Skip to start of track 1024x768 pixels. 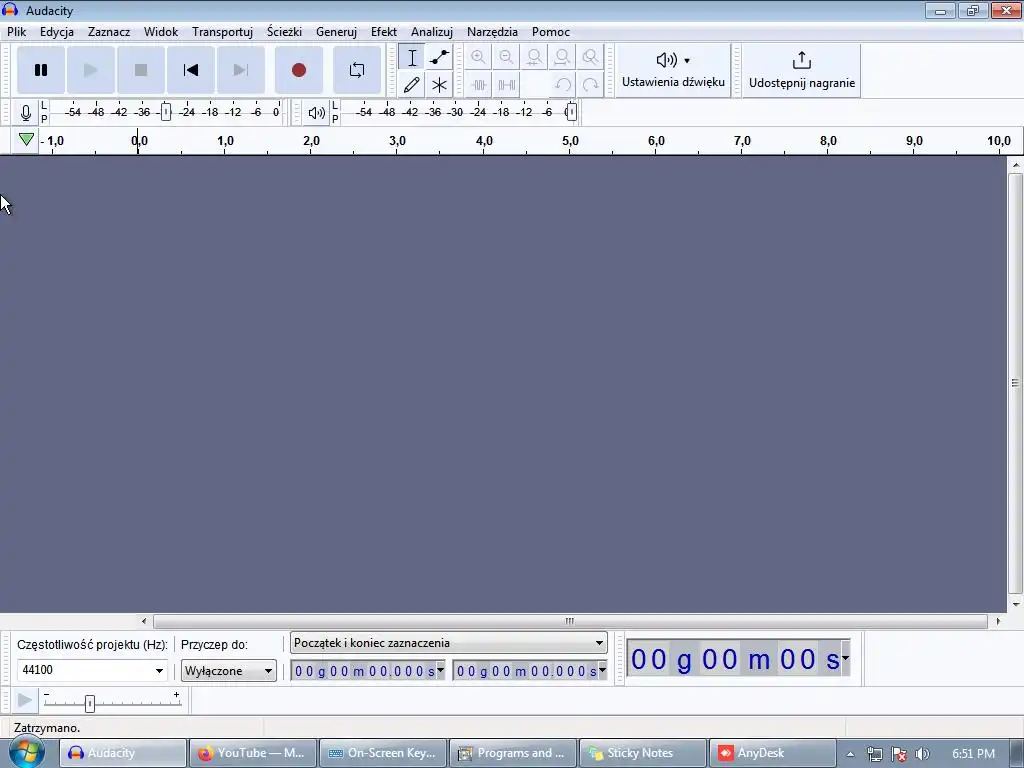point(191,70)
